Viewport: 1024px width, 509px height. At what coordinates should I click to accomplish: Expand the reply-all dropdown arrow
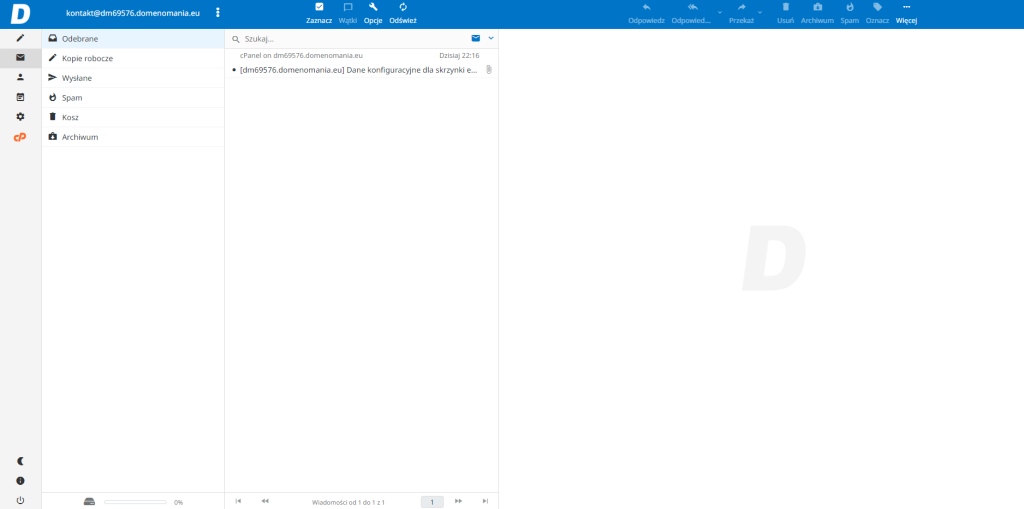[720, 12]
